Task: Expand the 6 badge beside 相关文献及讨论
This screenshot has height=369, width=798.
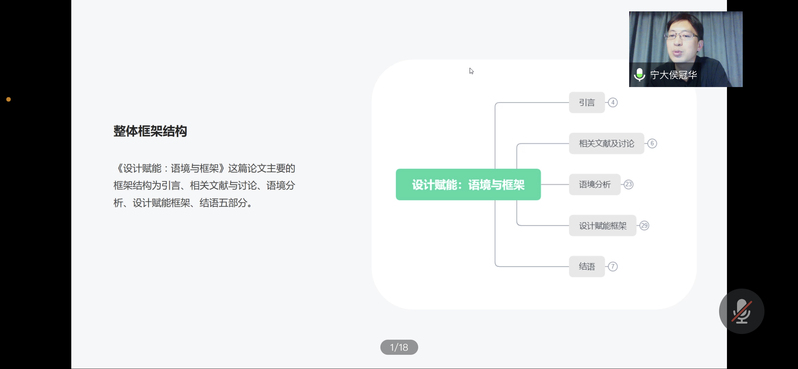Action: (652, 144)
